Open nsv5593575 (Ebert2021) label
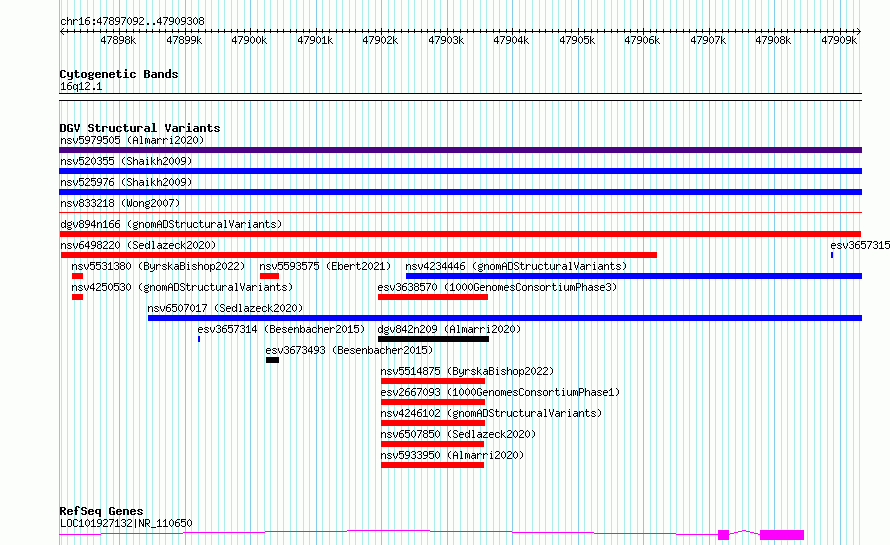 pyautogui.click(x=325, y=266)
